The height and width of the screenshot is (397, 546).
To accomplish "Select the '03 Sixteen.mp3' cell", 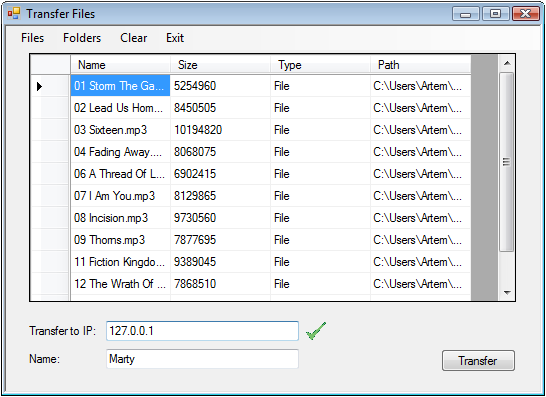I will [120, 130].
